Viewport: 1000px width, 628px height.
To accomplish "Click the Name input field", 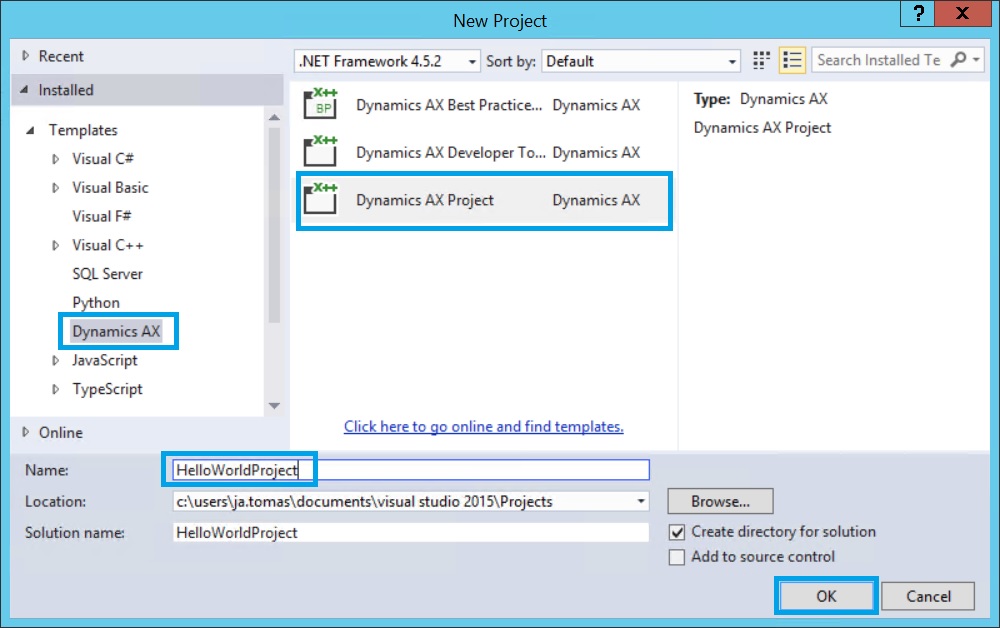I will click(x=411, y=471).
